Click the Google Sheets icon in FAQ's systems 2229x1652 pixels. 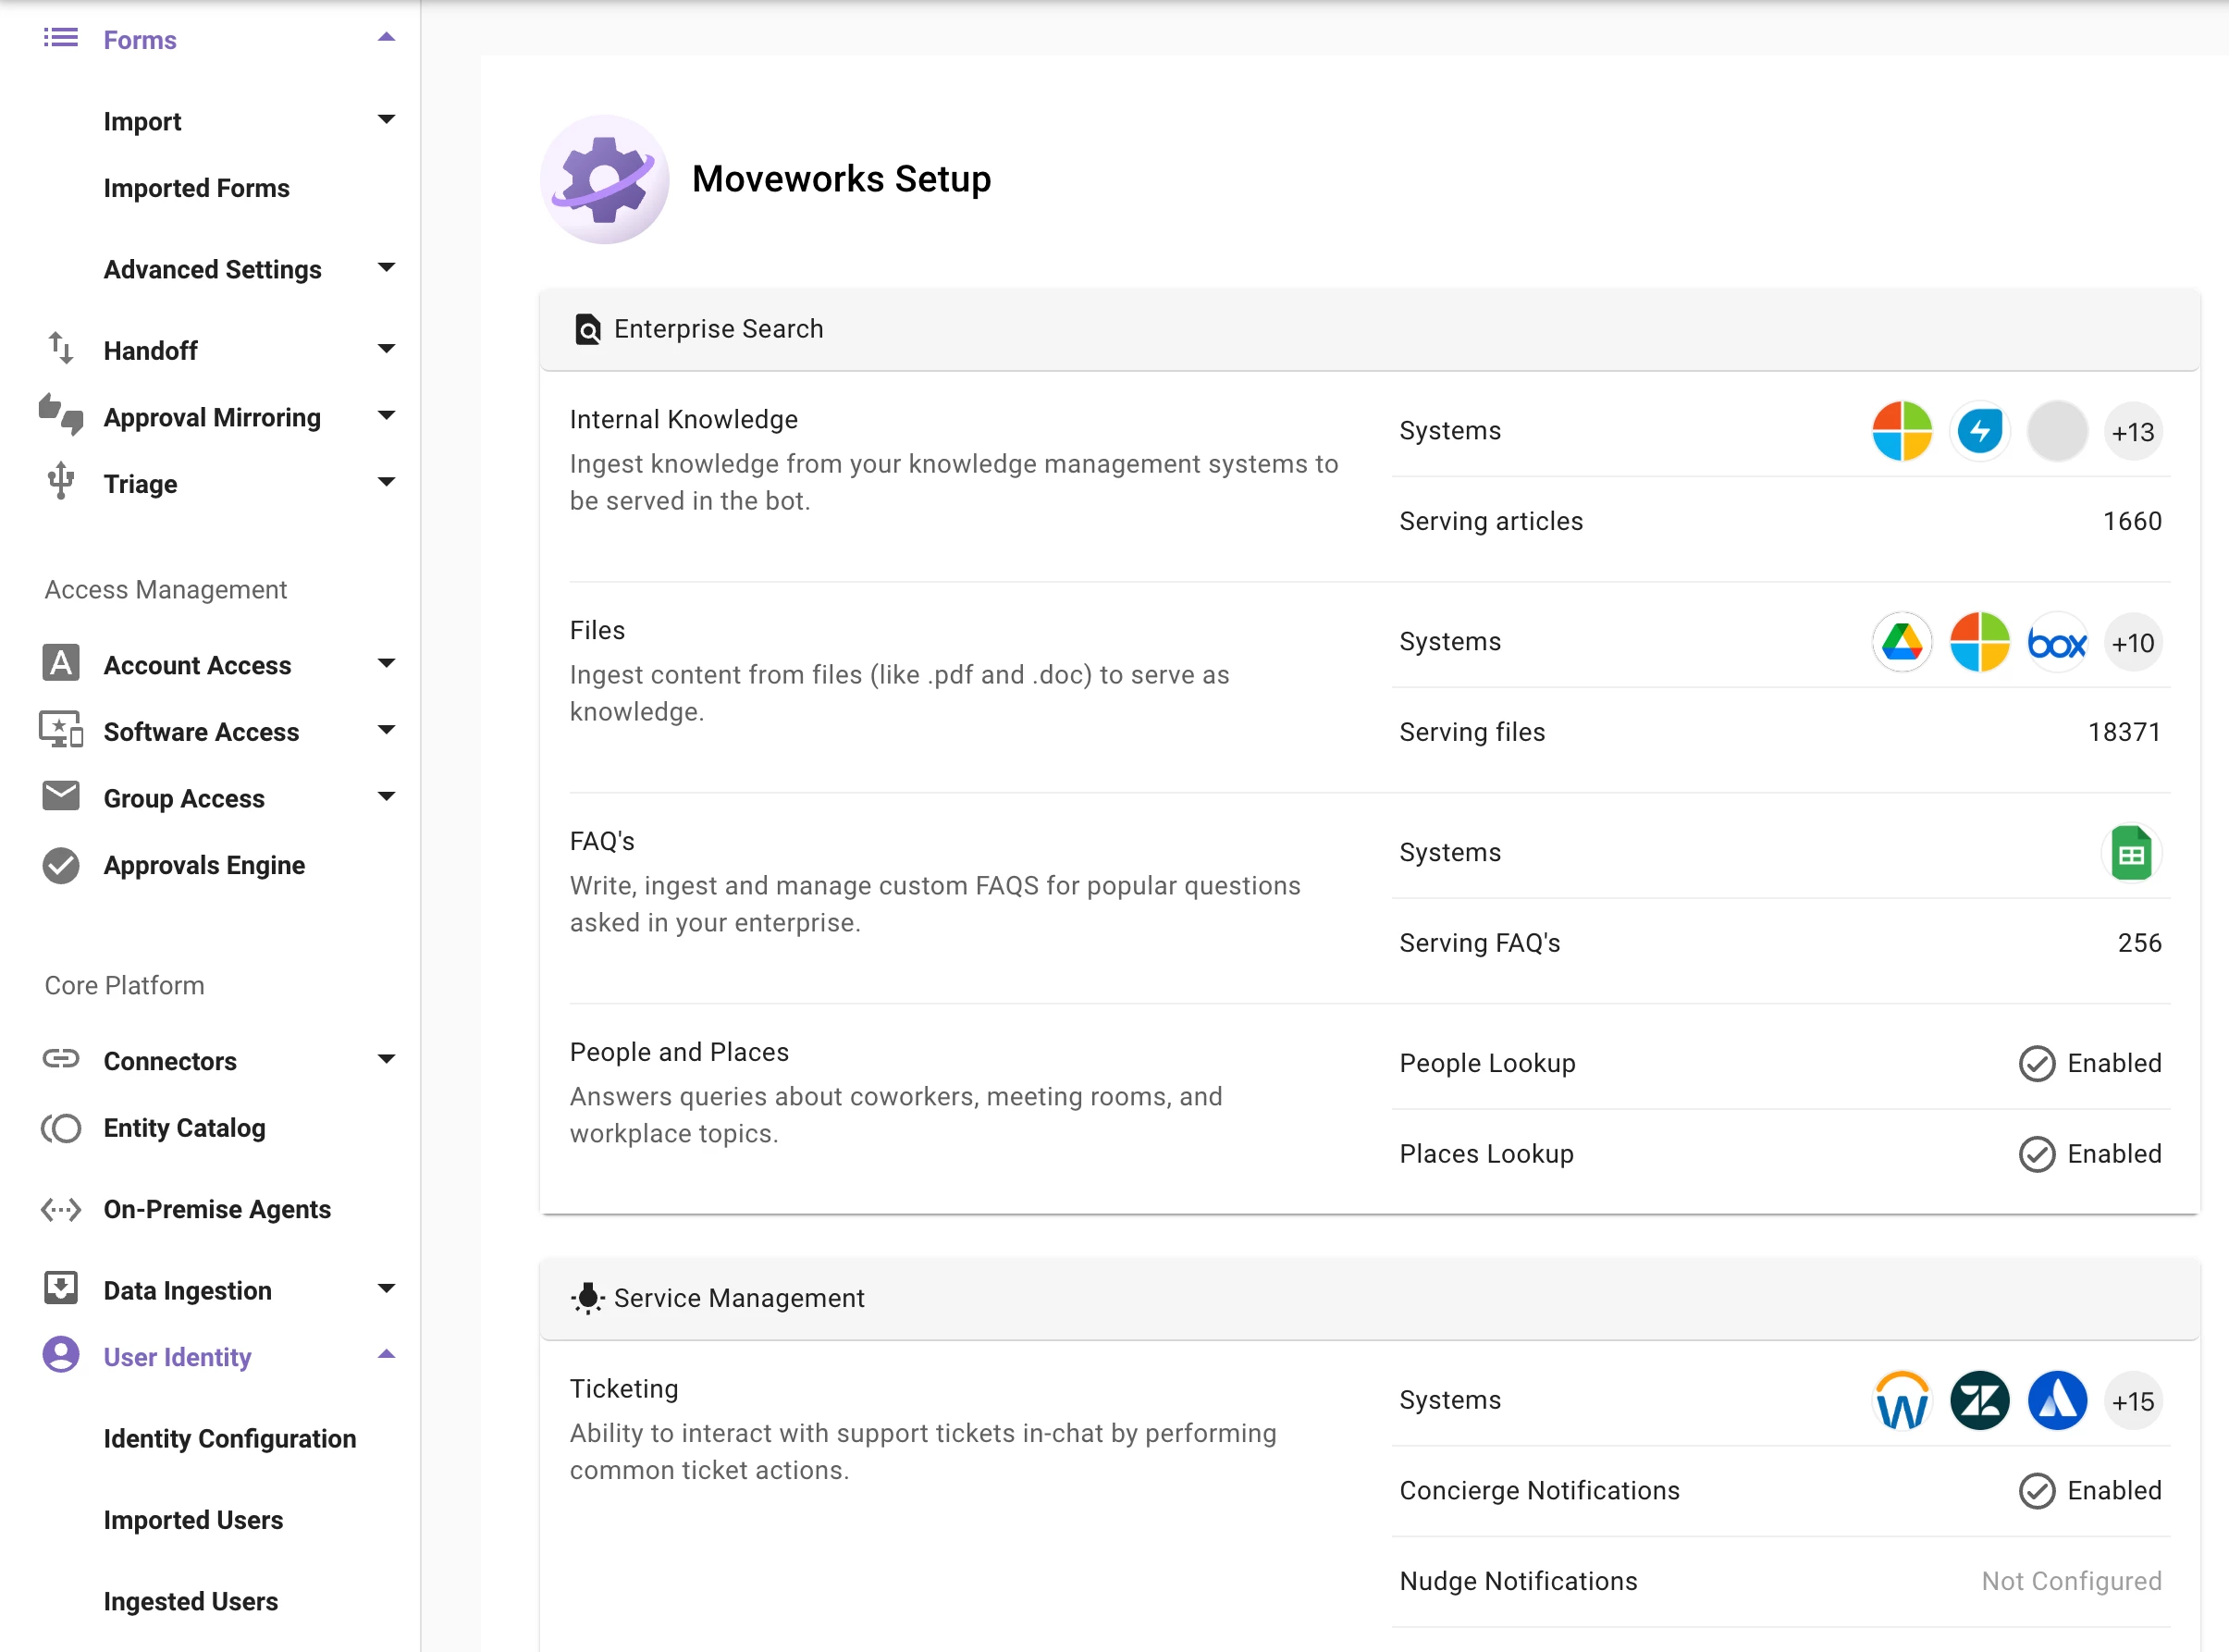tap(2132, 853)
